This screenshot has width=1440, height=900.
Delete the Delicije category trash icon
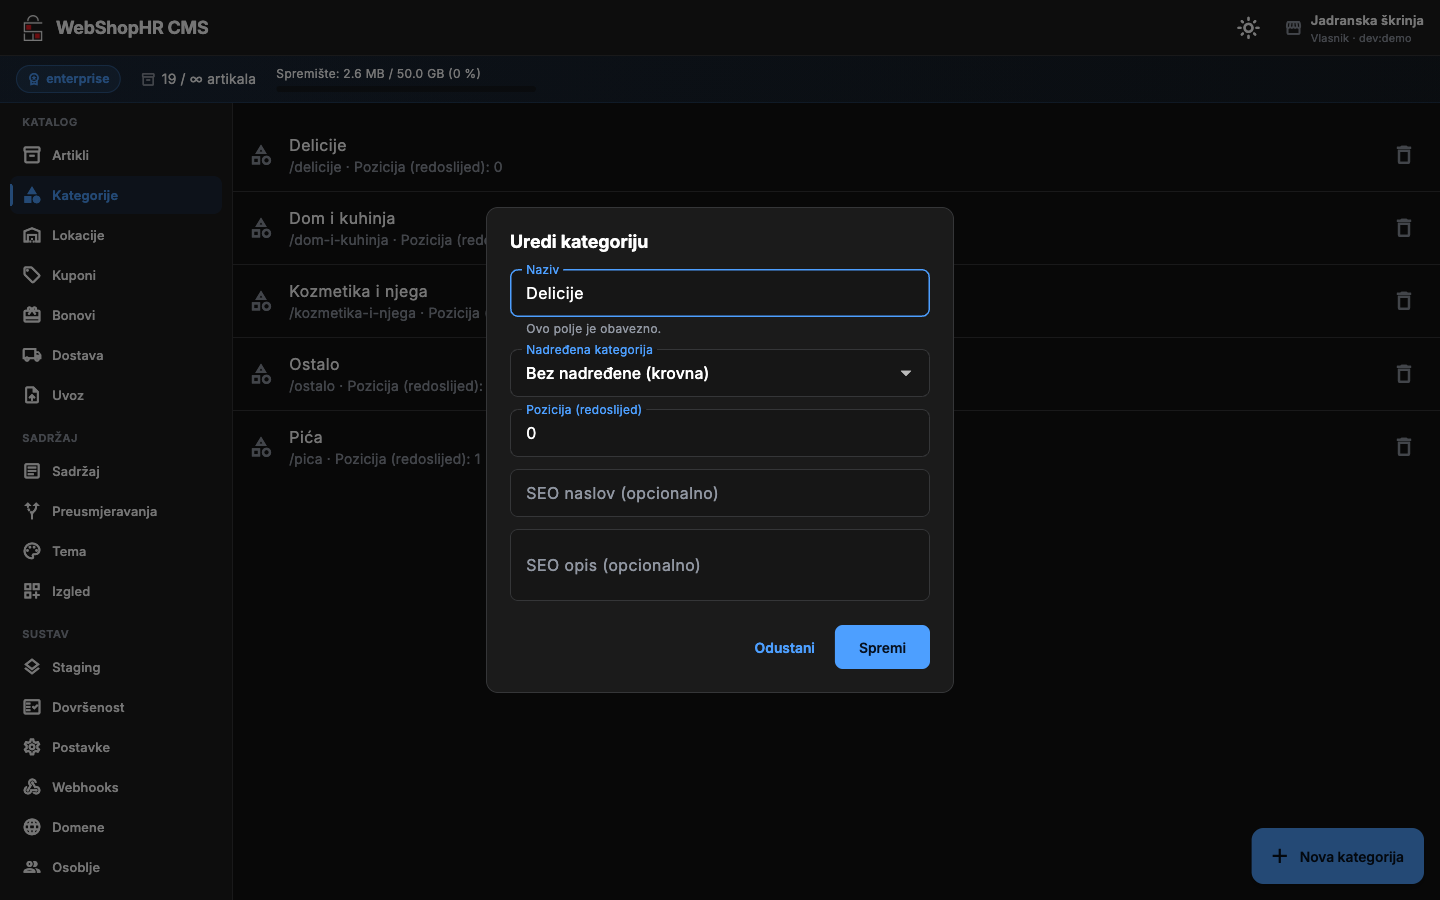point(1404,155)
